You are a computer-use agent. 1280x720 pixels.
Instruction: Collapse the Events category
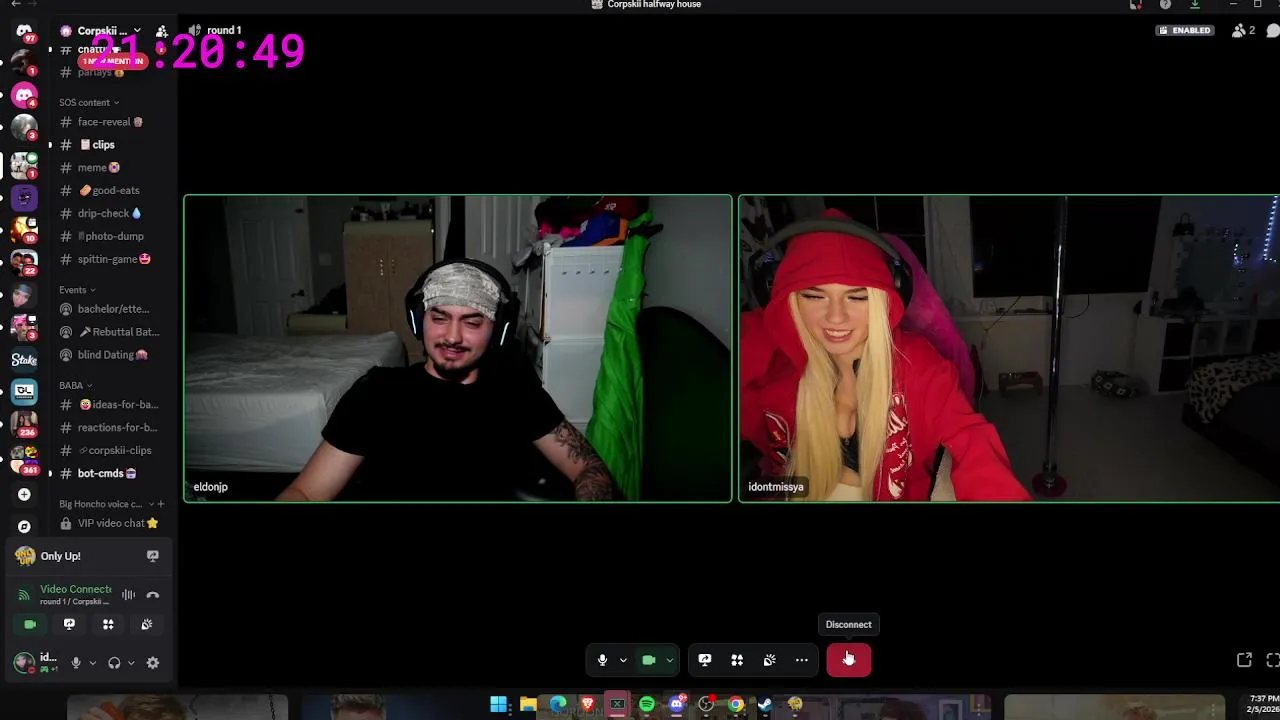click(77, 290)
